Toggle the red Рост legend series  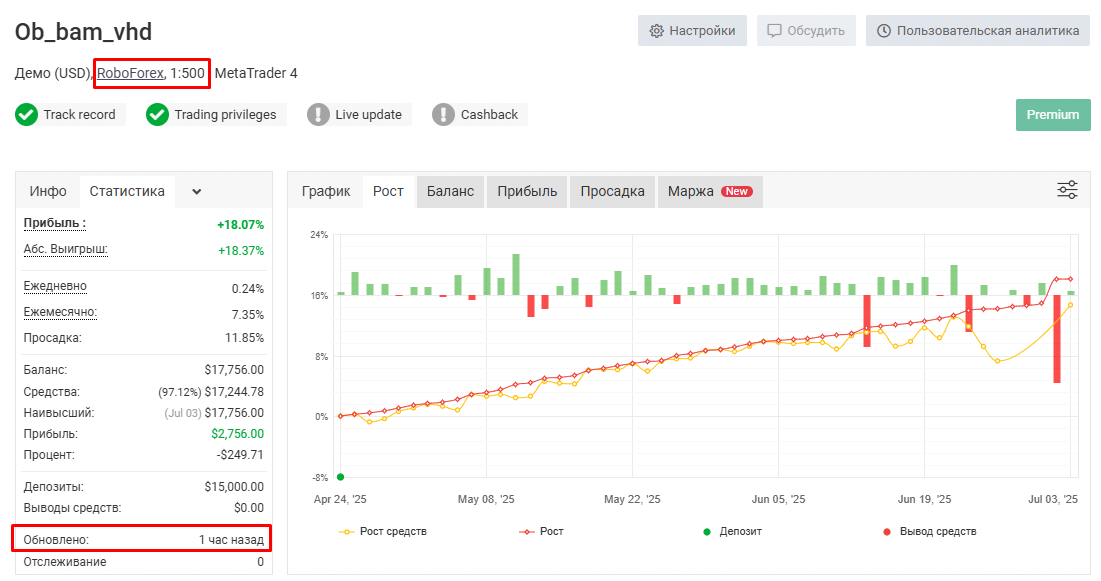(541, 532)
